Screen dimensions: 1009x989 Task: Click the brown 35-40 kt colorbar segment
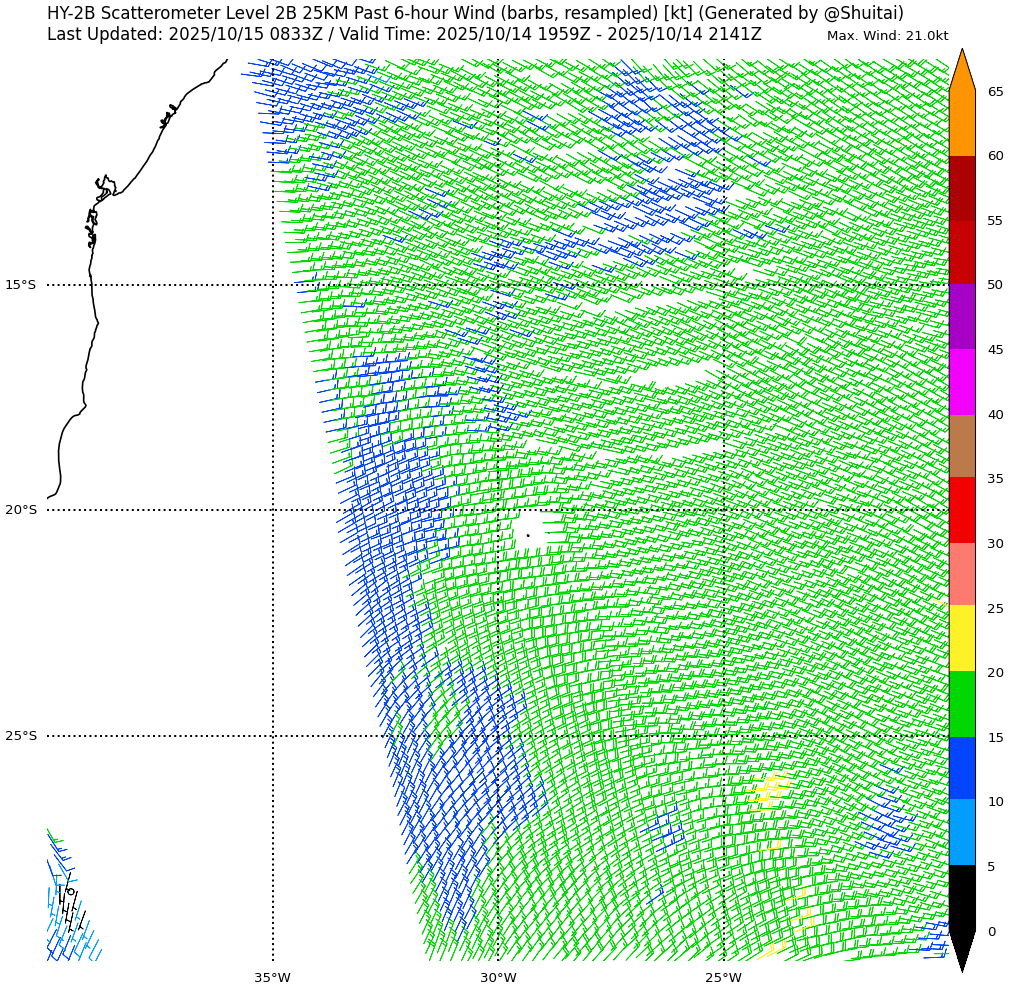pos(962,446)
